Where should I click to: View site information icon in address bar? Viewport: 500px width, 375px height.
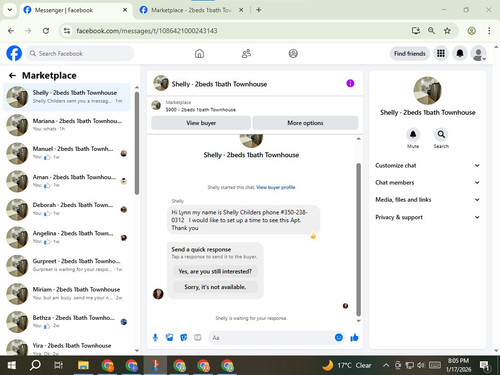click(x=67, y=31)
